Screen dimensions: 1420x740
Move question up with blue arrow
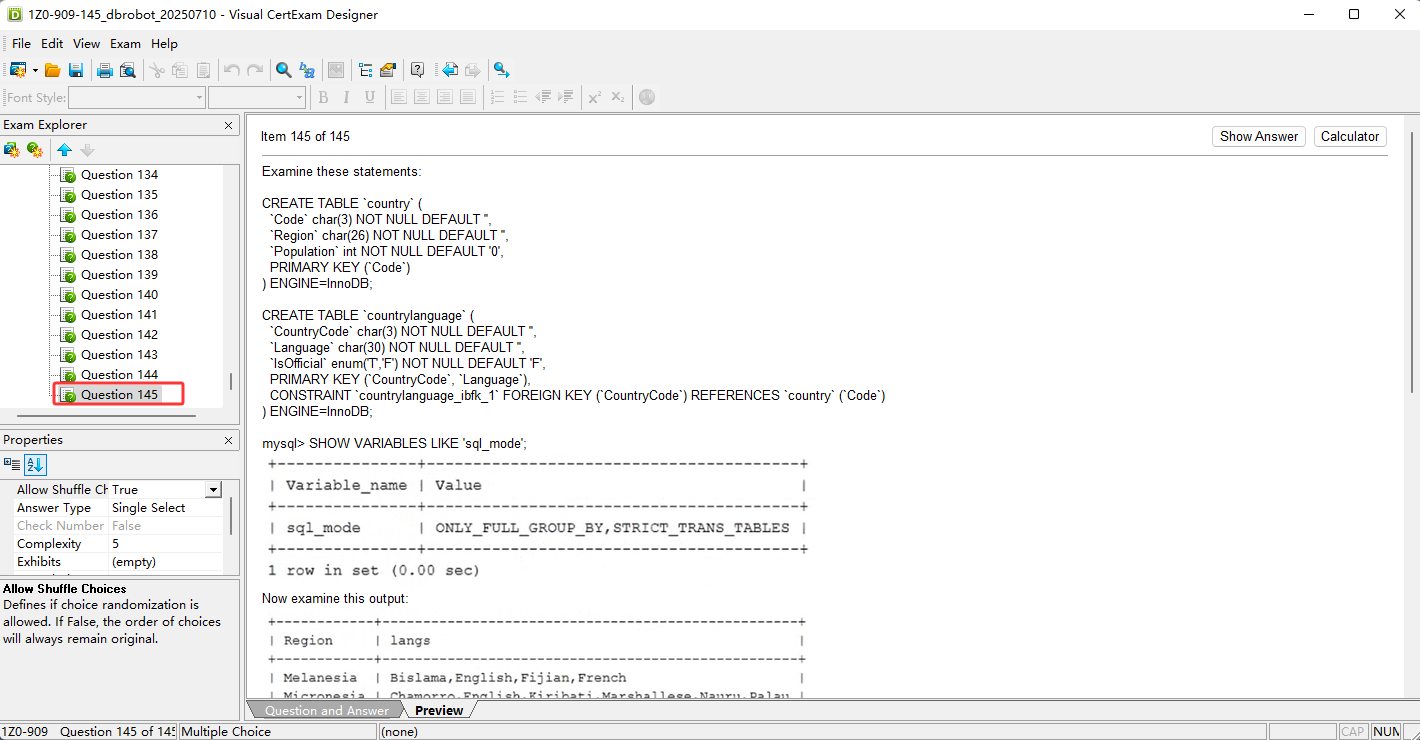point(64,150)
